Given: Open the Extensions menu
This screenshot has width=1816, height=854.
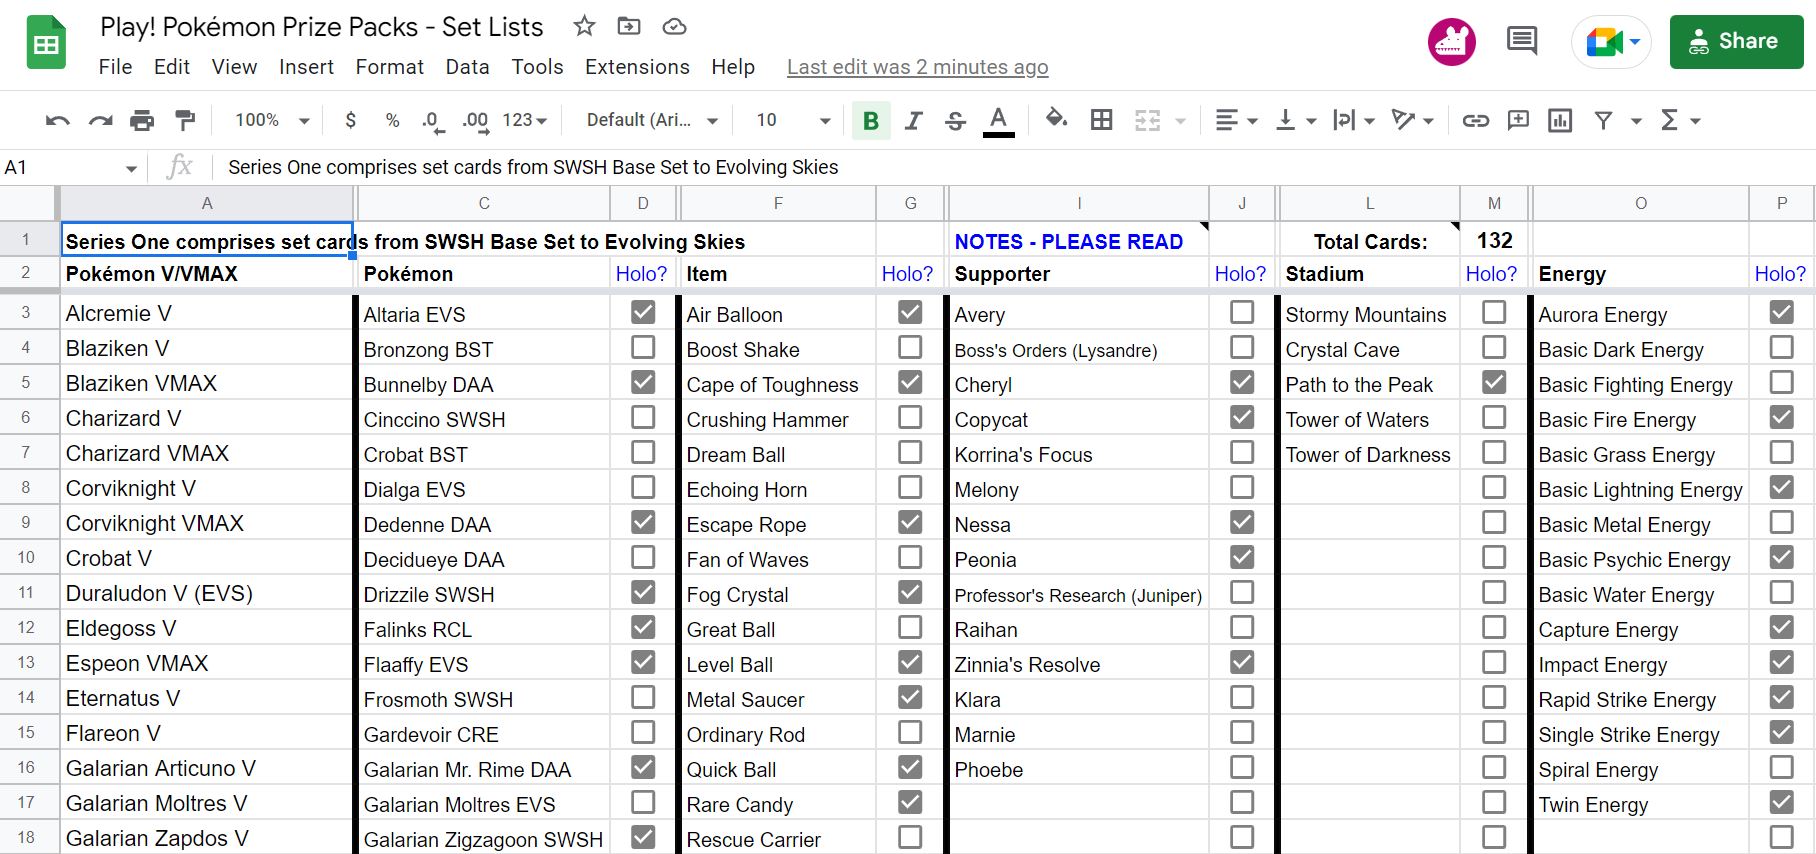Looking at the screenshot, I should (637, 67).
